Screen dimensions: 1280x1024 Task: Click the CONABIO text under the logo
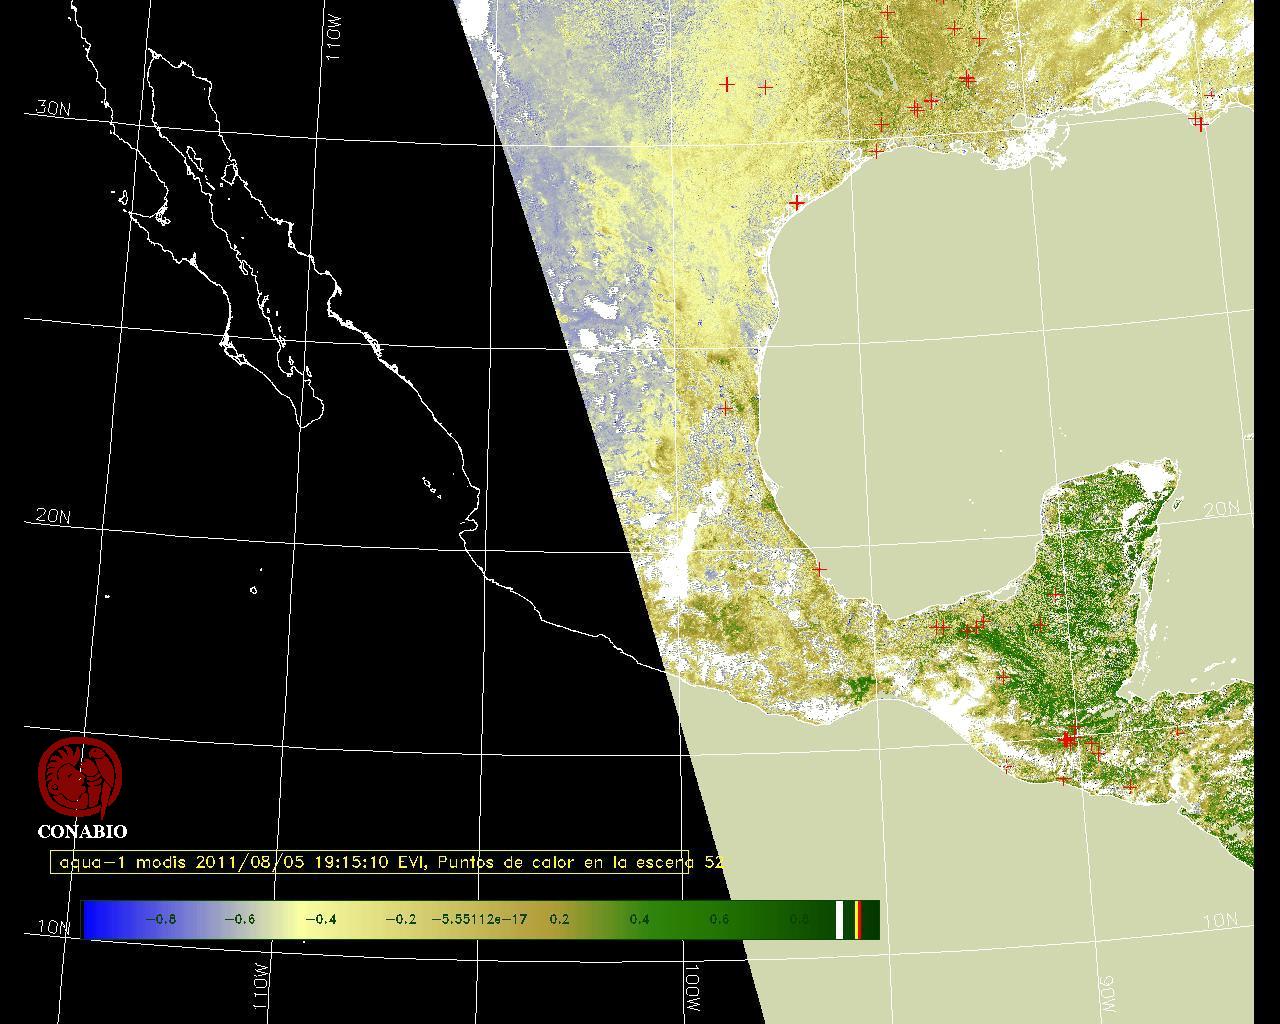pyautogui.click(x=82, y=832)
